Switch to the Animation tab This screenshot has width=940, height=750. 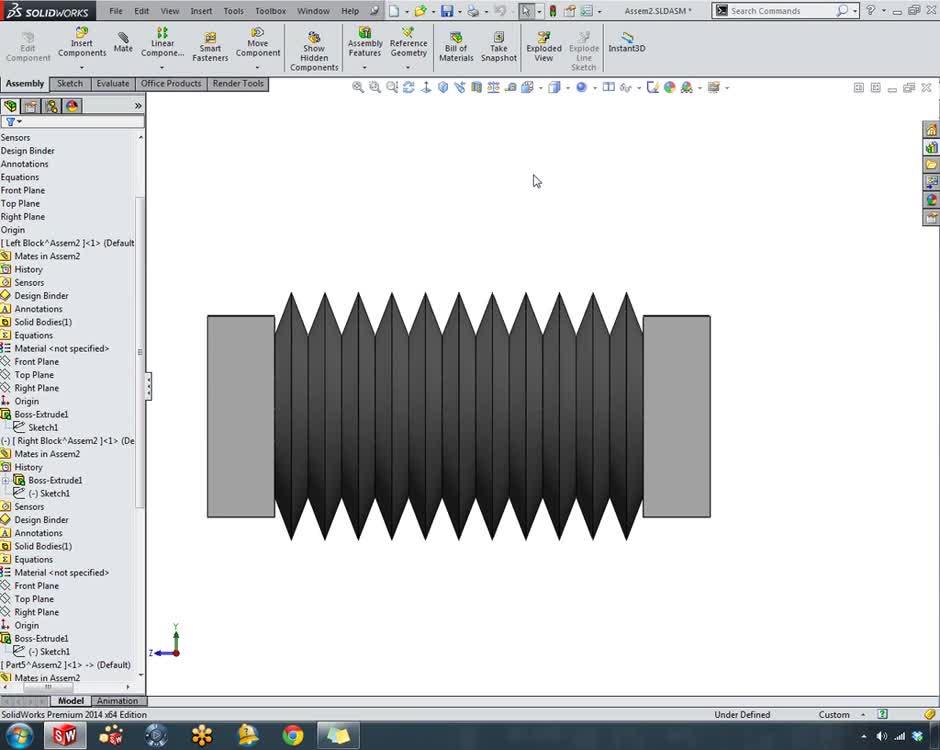[x=118, y=700]
